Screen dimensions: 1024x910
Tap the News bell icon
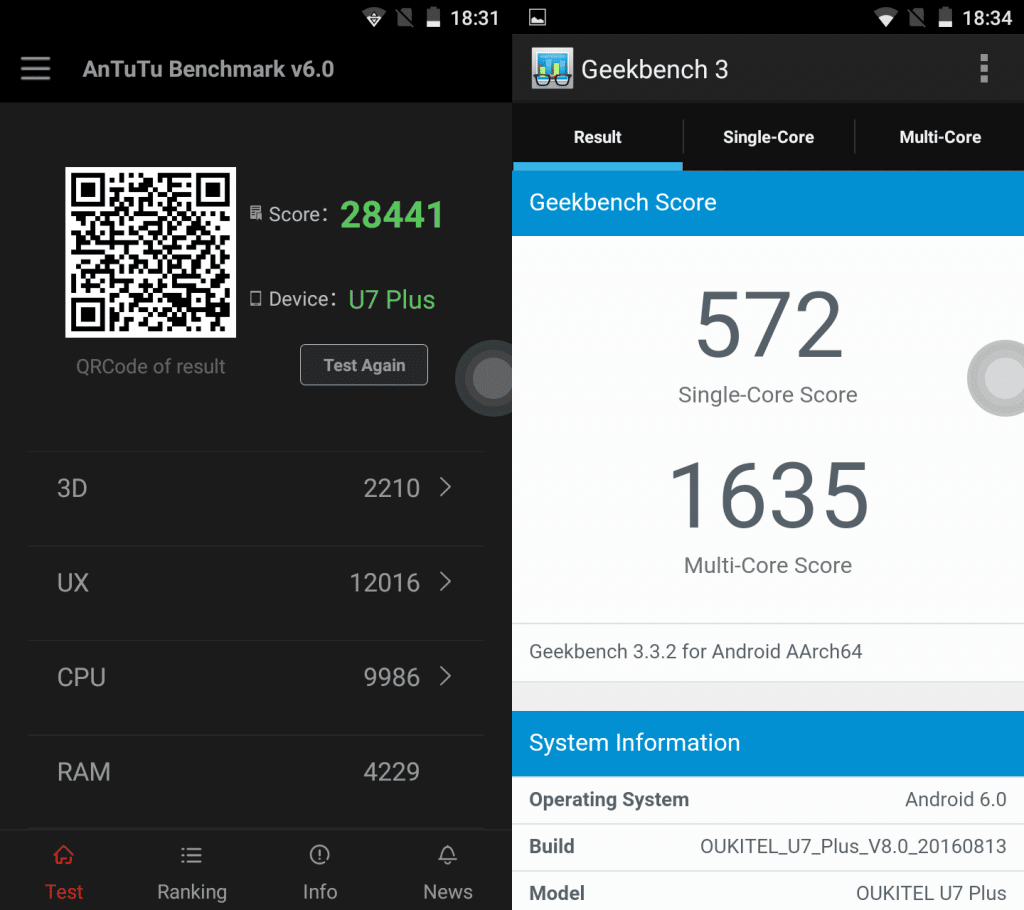click(447, 854)
